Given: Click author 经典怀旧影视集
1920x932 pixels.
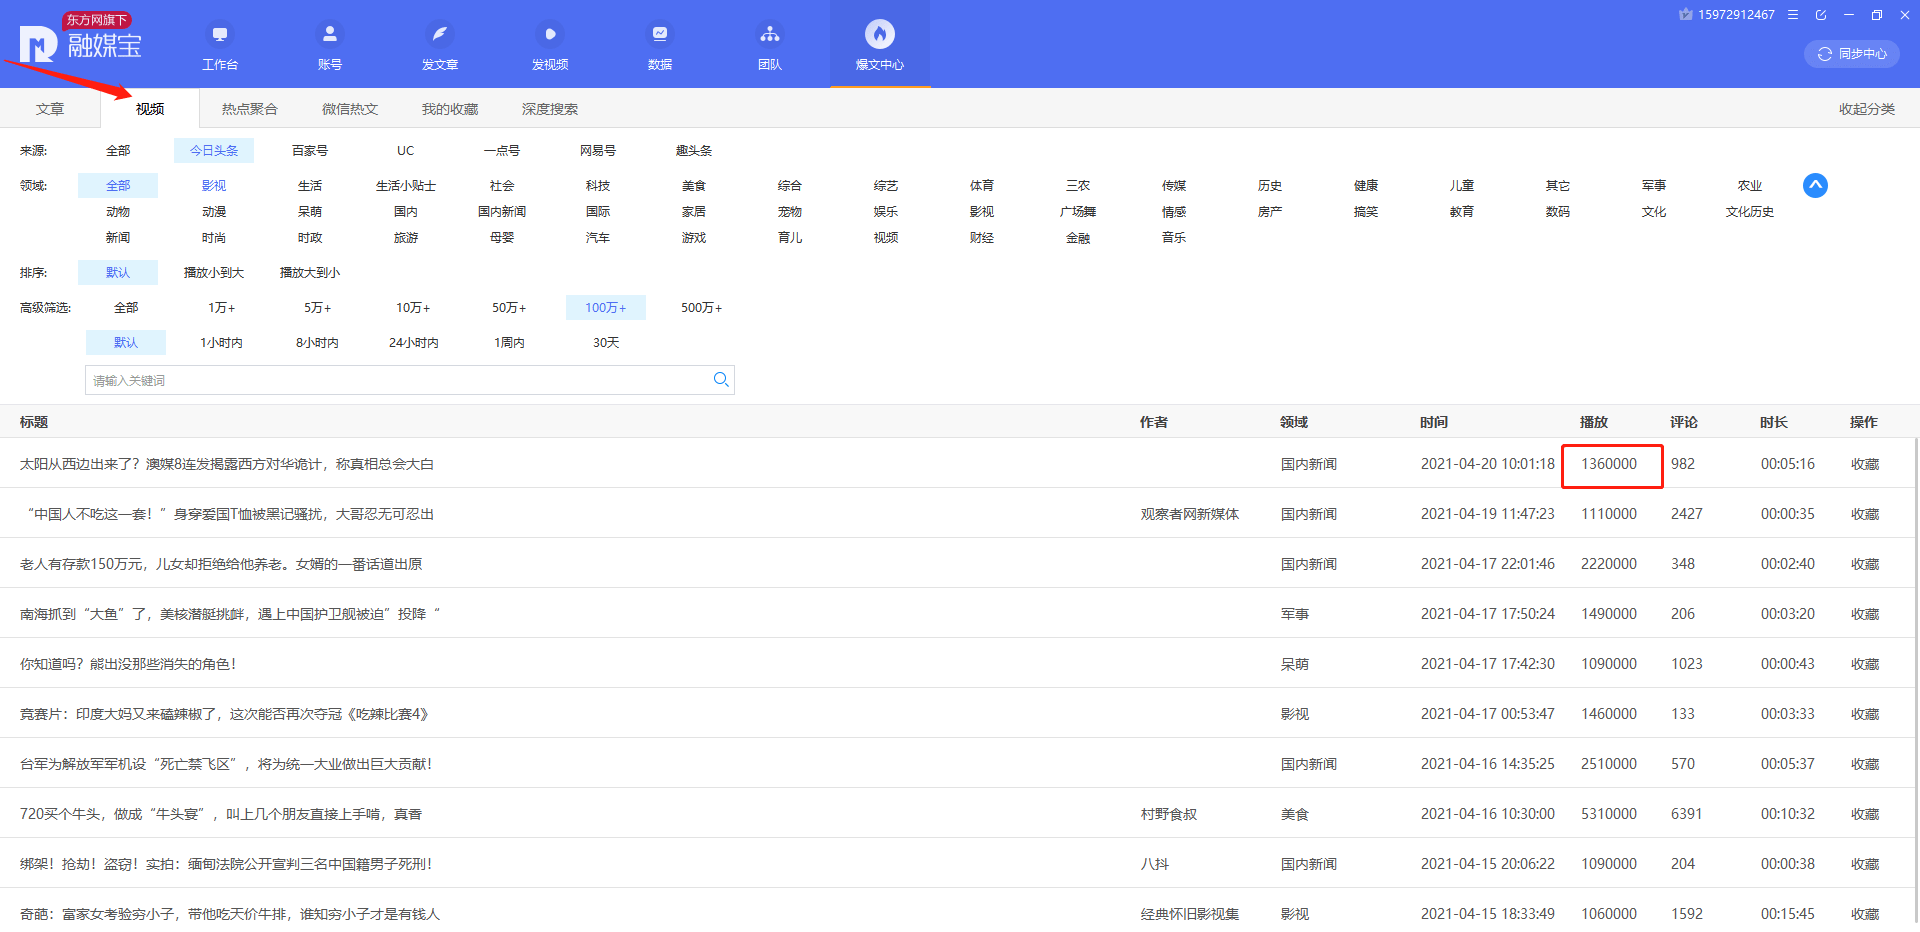Looking at the screenshot, I should click(x=1190, y=914).
